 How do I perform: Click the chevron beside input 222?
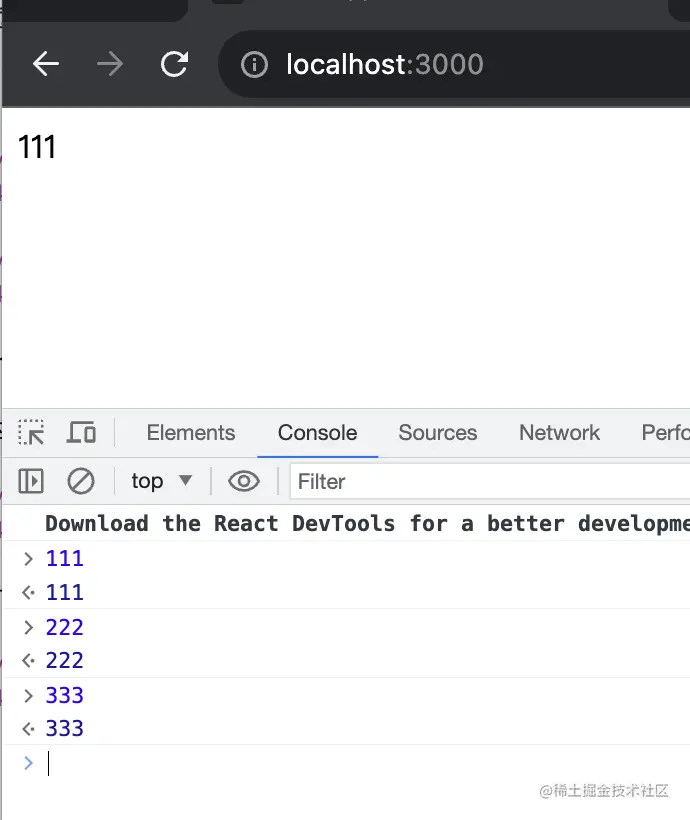[29, 627]
